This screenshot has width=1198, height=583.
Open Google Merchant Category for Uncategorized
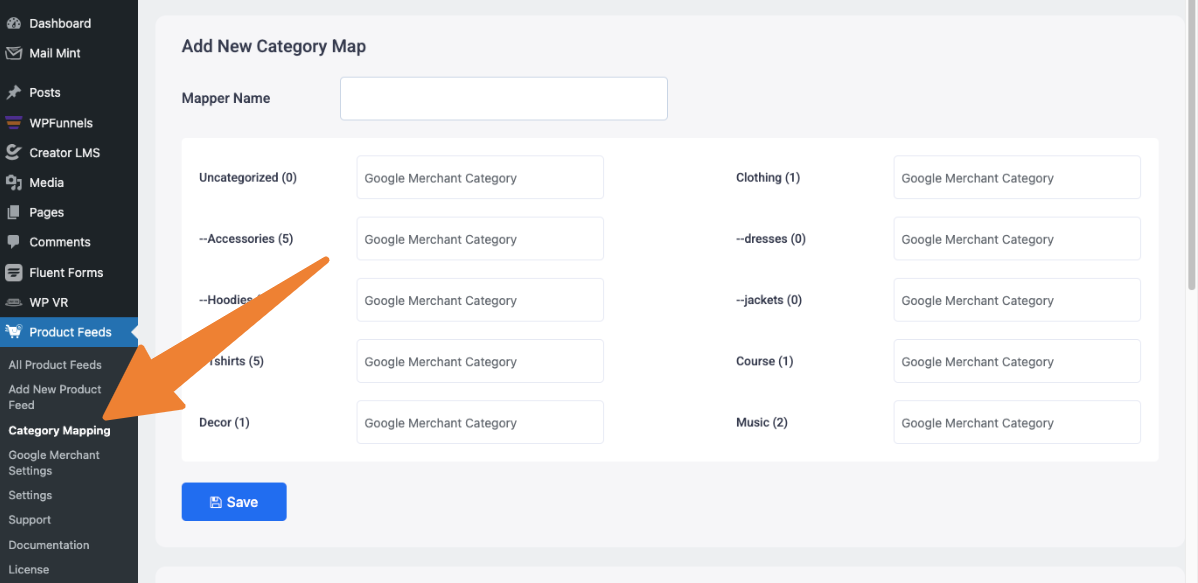(480, 178)
